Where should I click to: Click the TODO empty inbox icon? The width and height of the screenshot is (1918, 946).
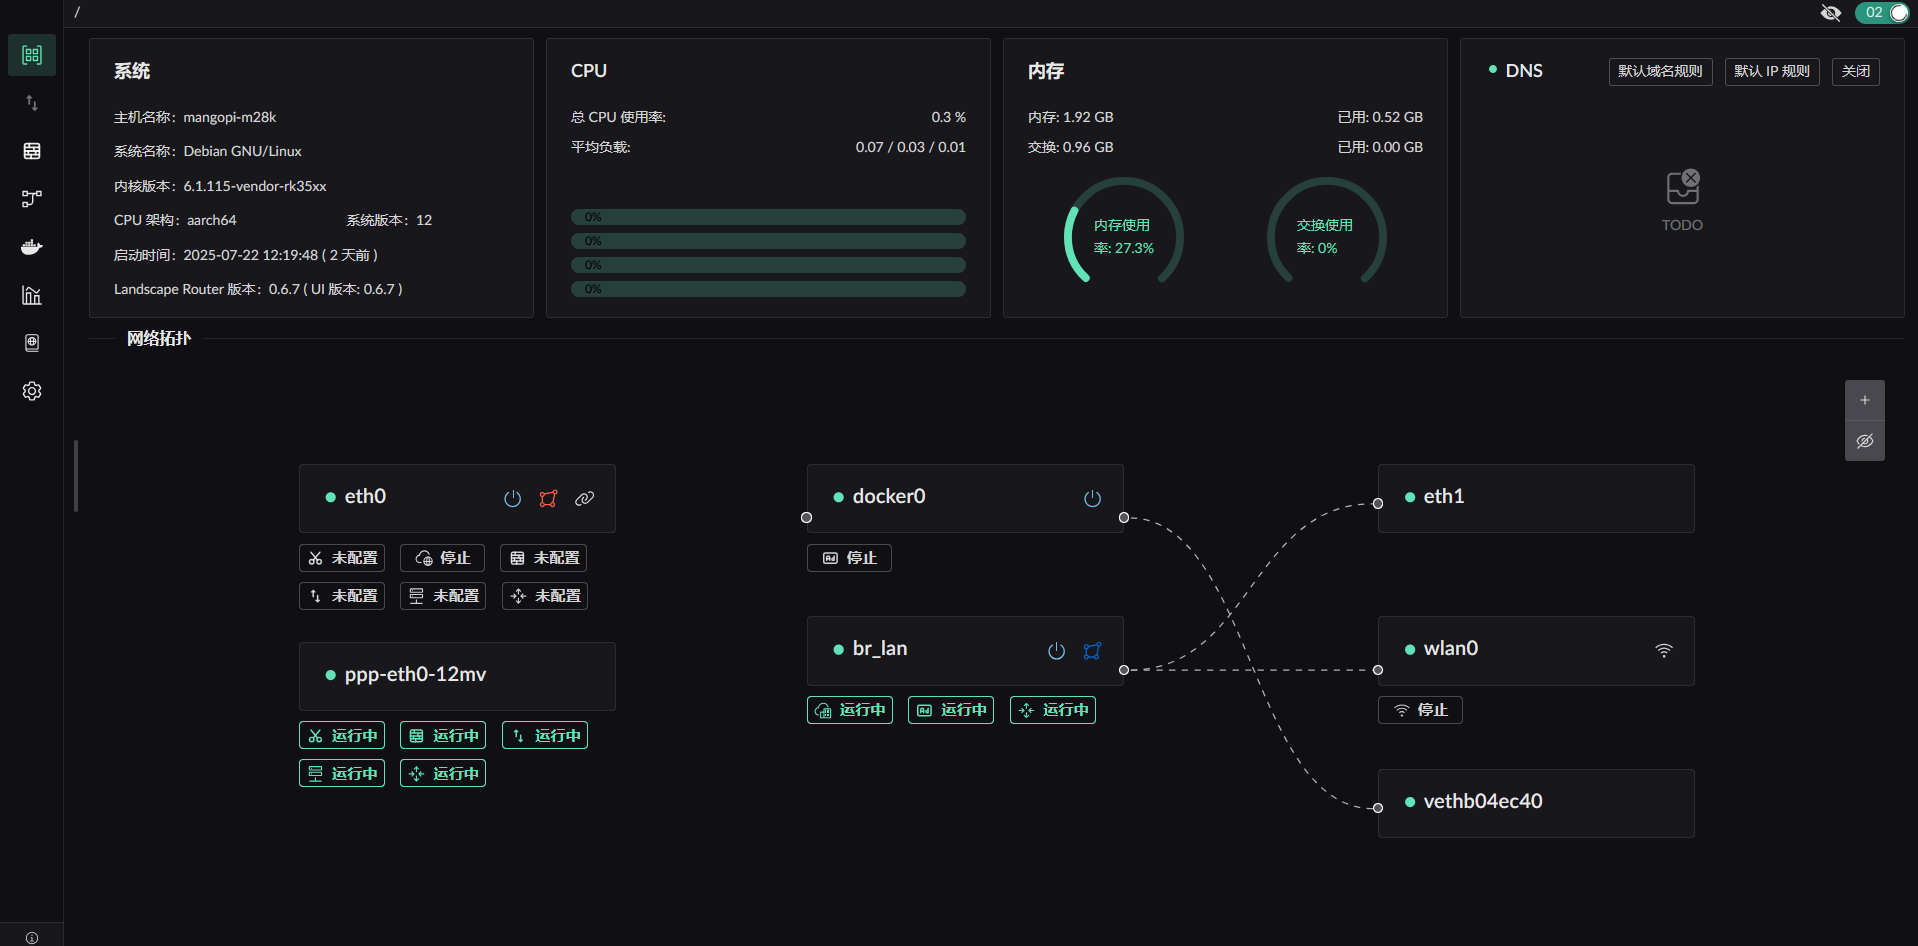(1683, 187)
